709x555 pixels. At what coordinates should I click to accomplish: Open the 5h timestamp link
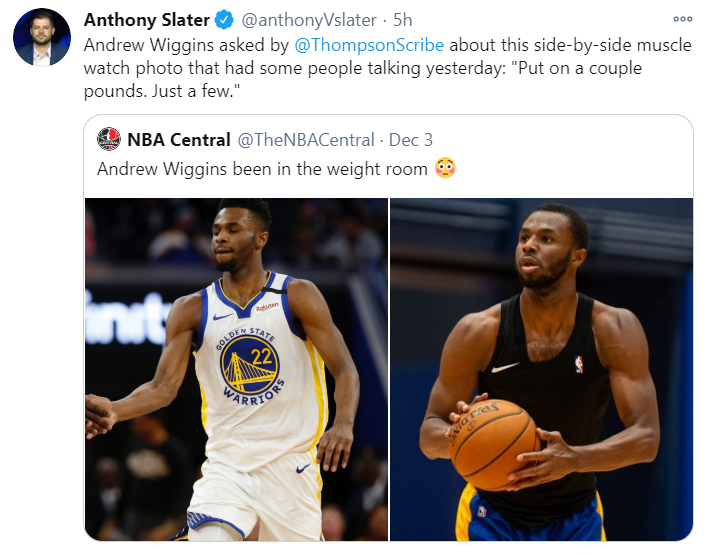click(x=402, y=20)
